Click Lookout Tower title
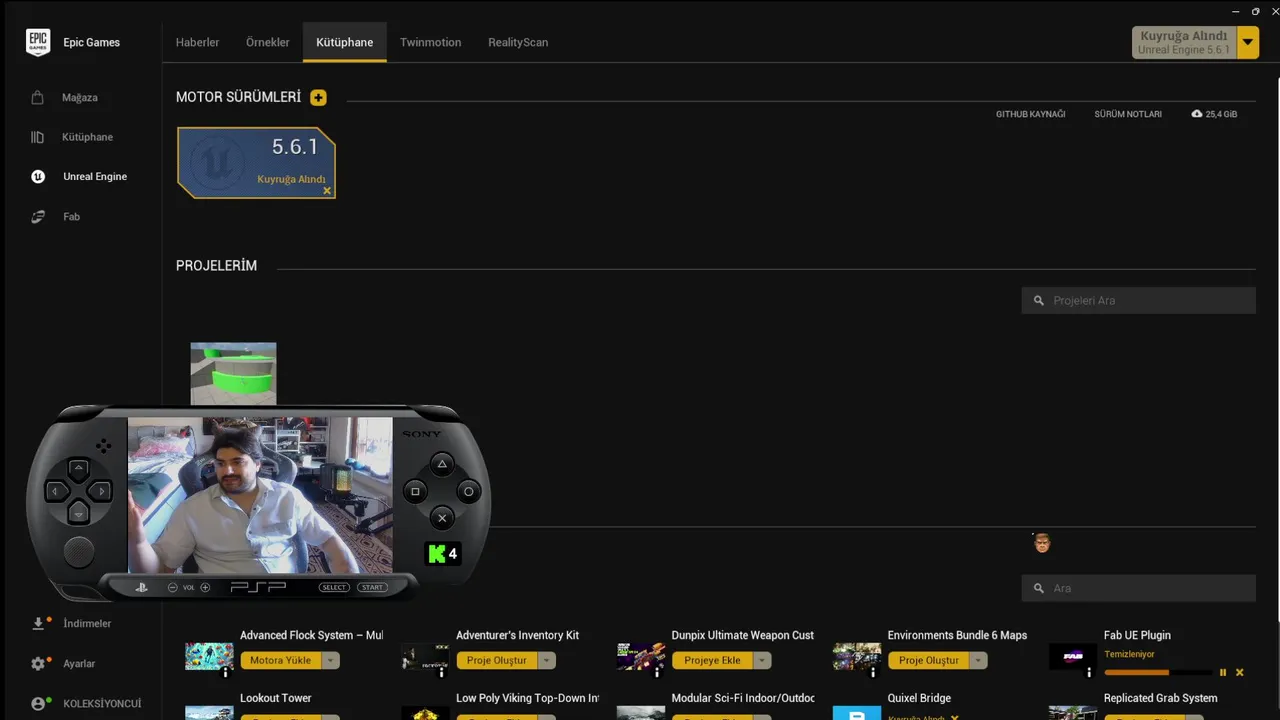1280x720 pixels. 276,698
